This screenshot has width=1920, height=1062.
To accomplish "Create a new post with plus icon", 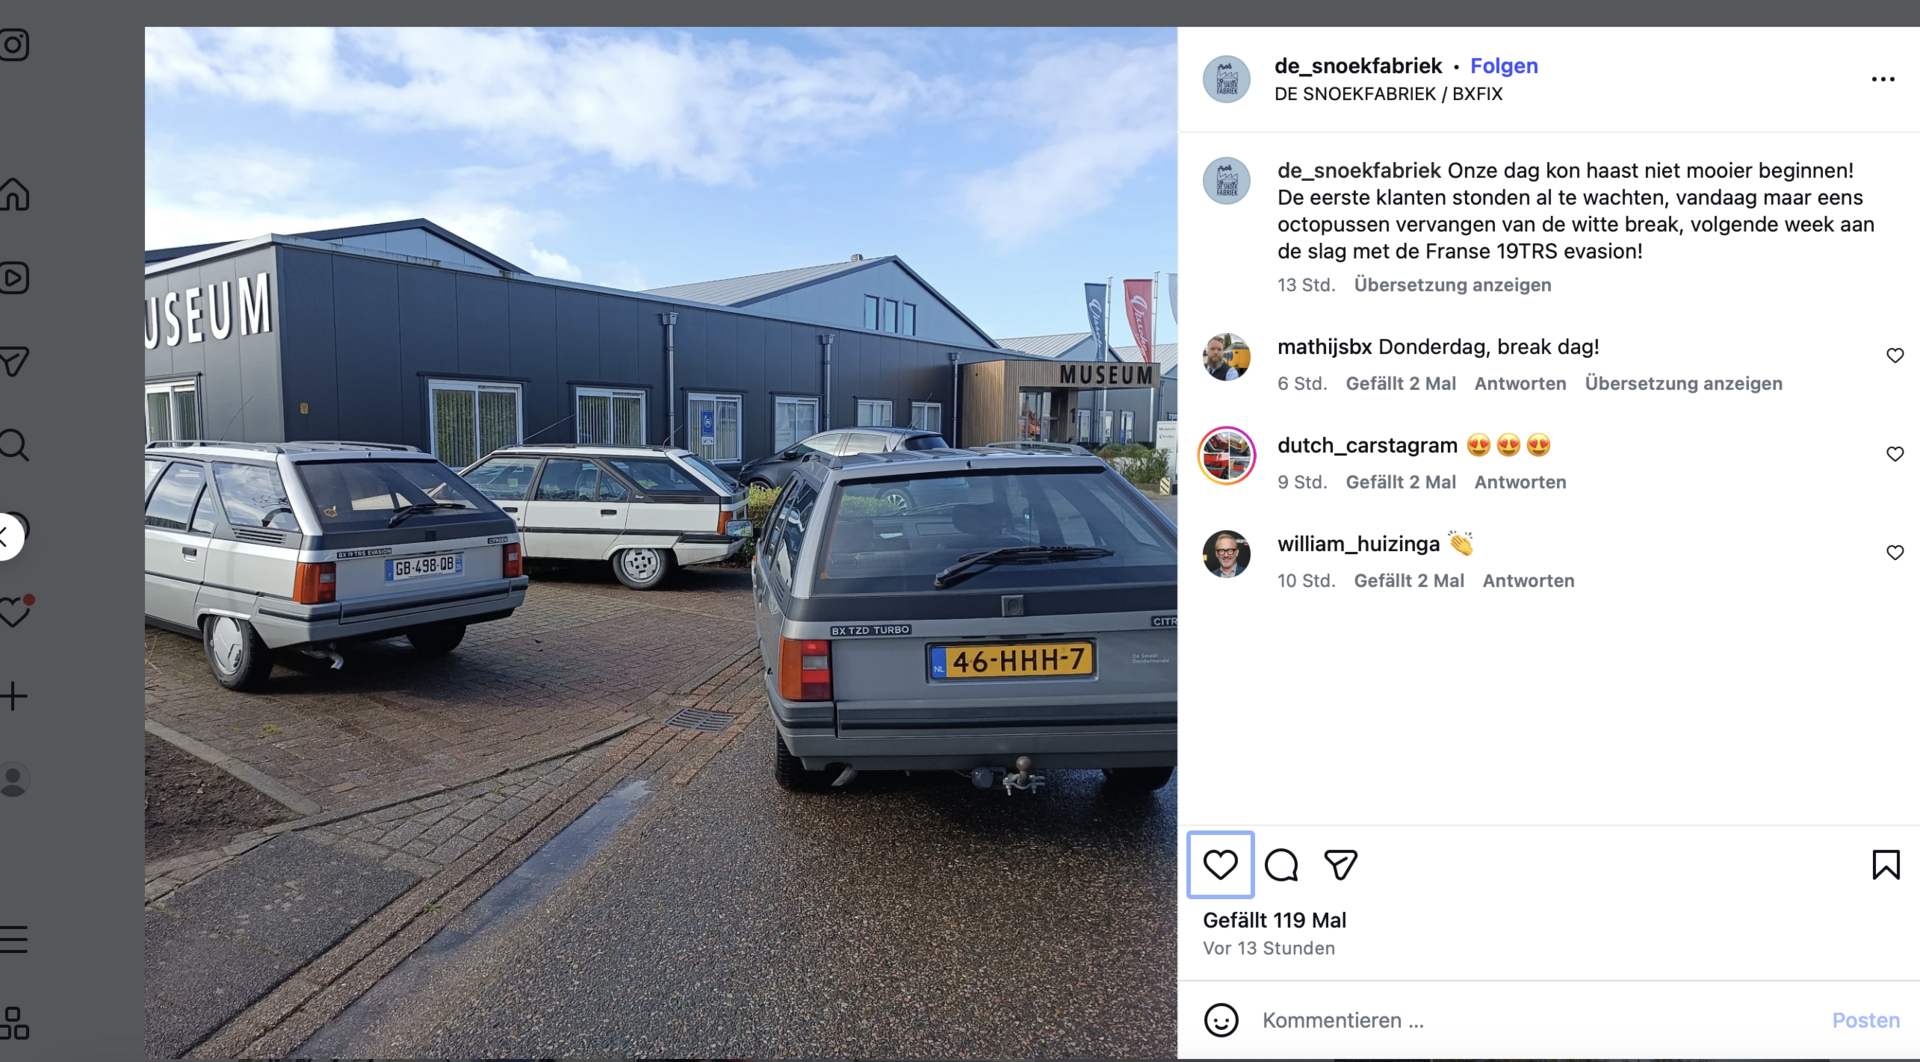I will pos(14,696).
